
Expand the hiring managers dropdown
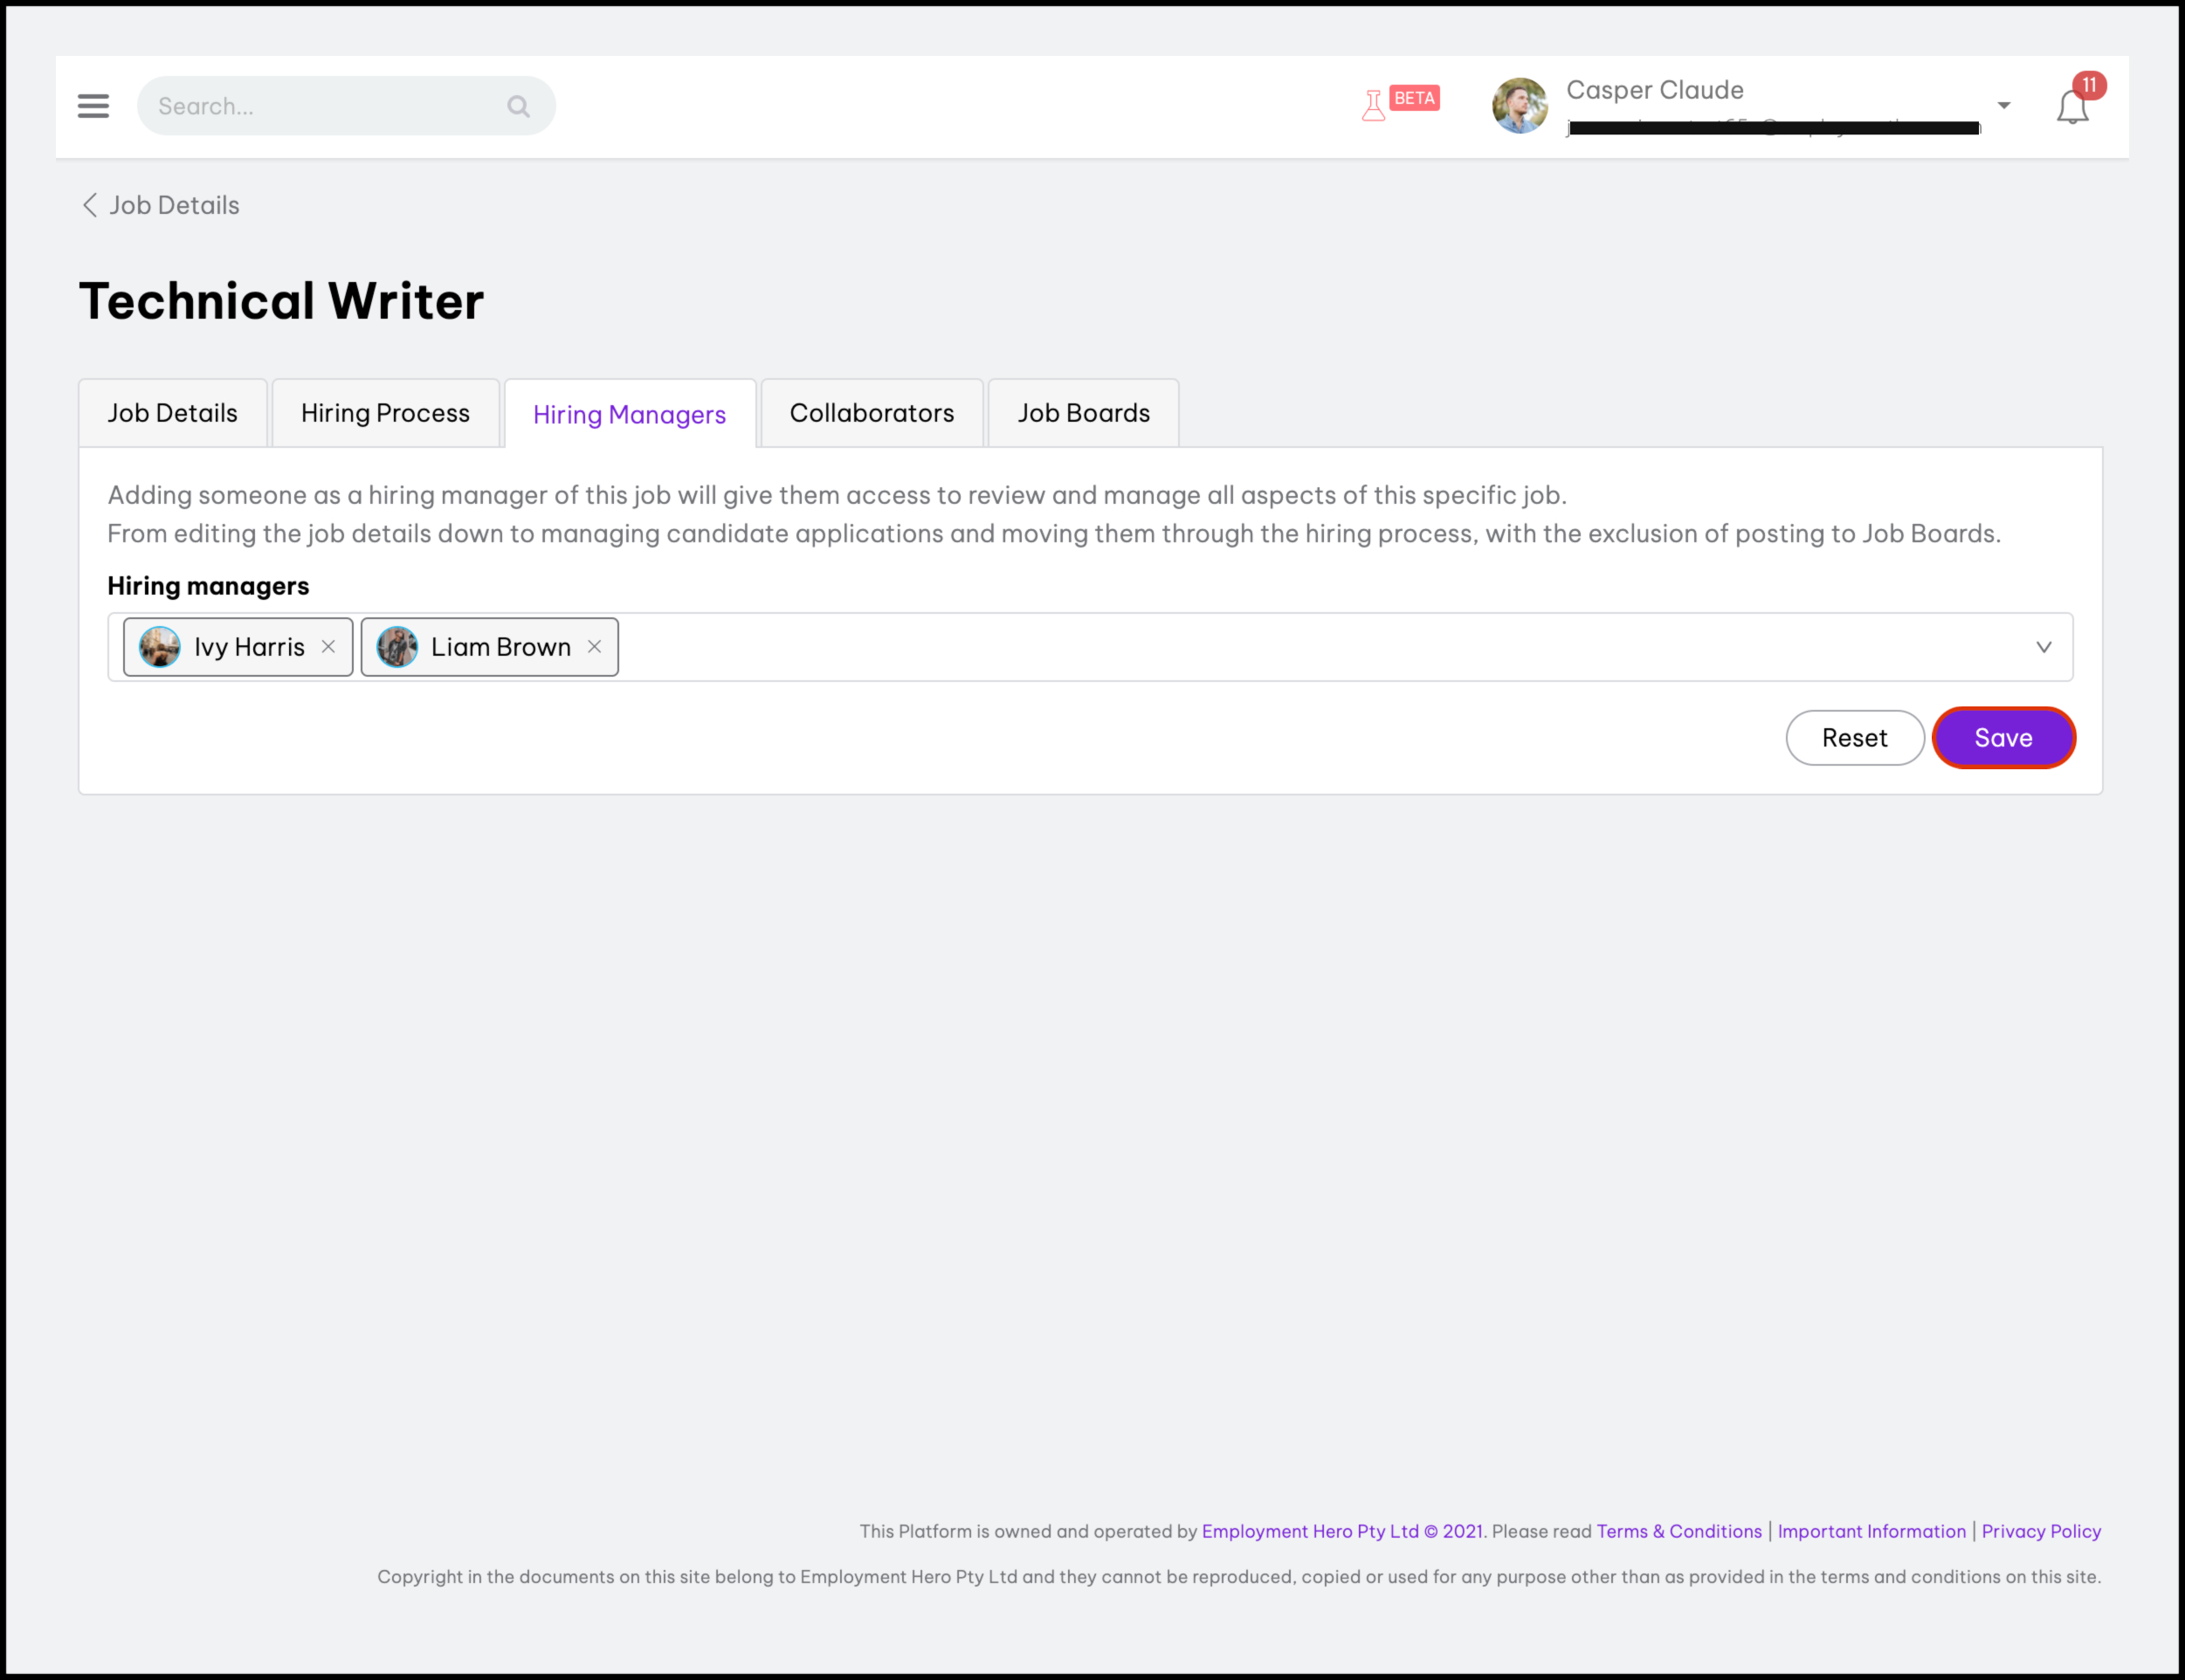[x=2043, y=647]
